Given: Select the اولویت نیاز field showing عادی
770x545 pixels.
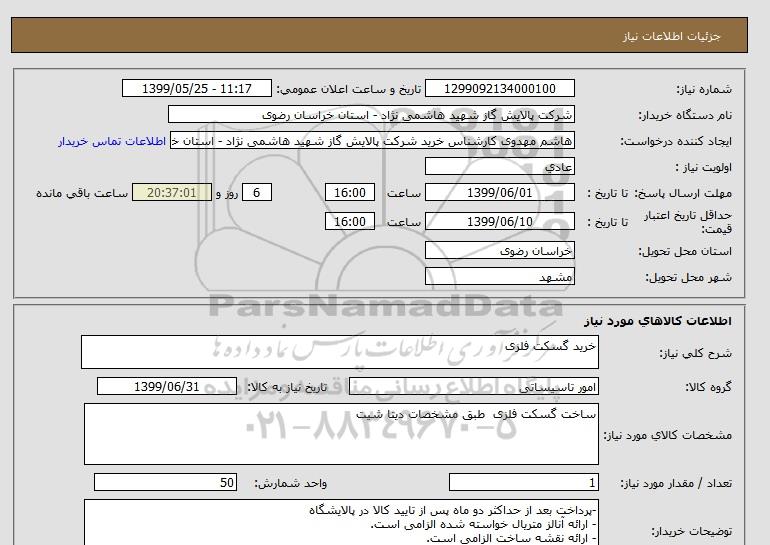Looking at the screenshot, I should click(x=499, y=166).
